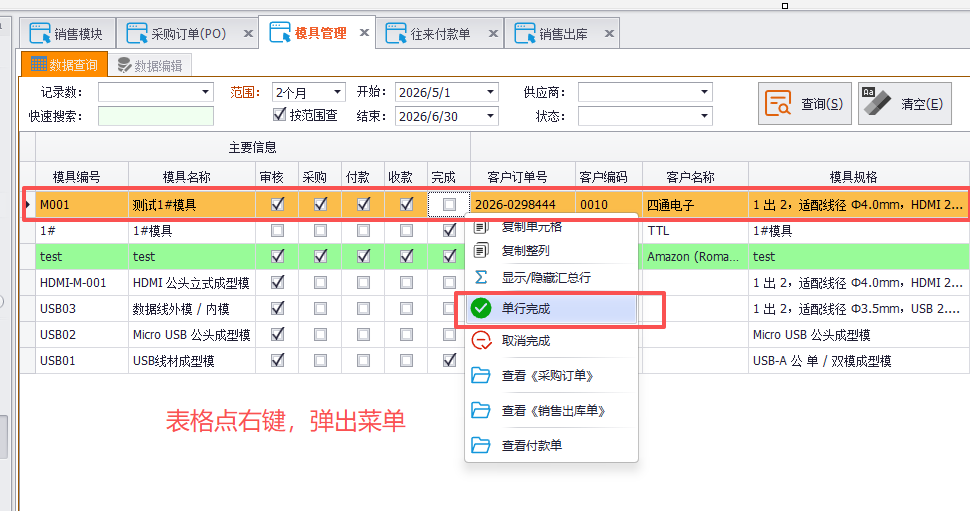Screen dimensions: 970x511
Task: Select the USB线材成型模 cell
Action: [192, 360]
